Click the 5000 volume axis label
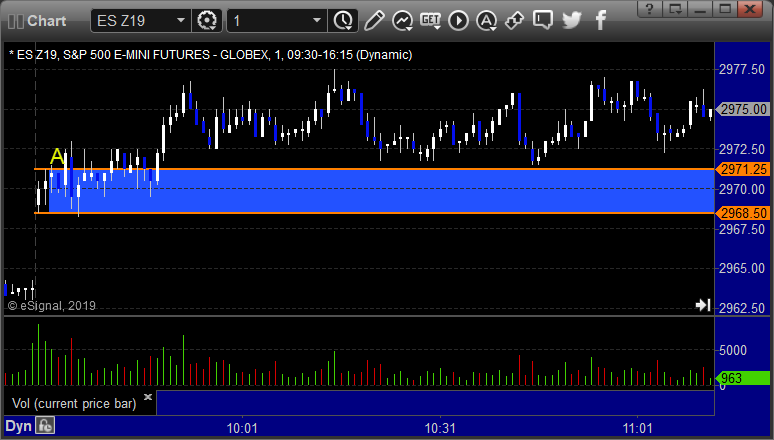Screen dimensions: 774x440 733,350
